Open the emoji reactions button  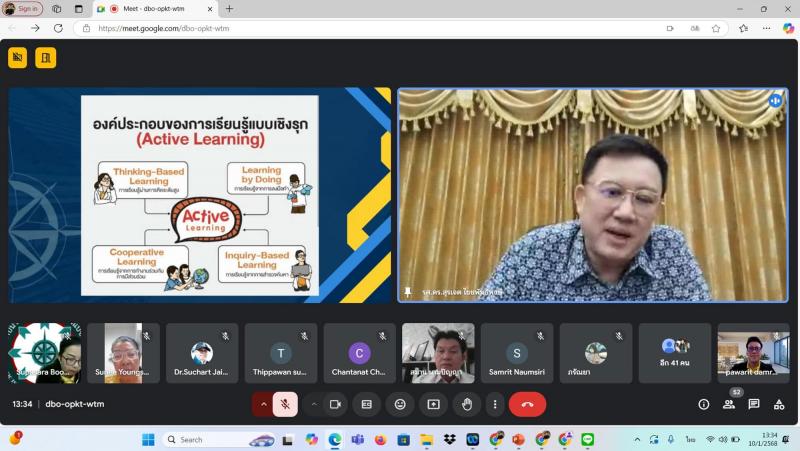click(400, 405)
